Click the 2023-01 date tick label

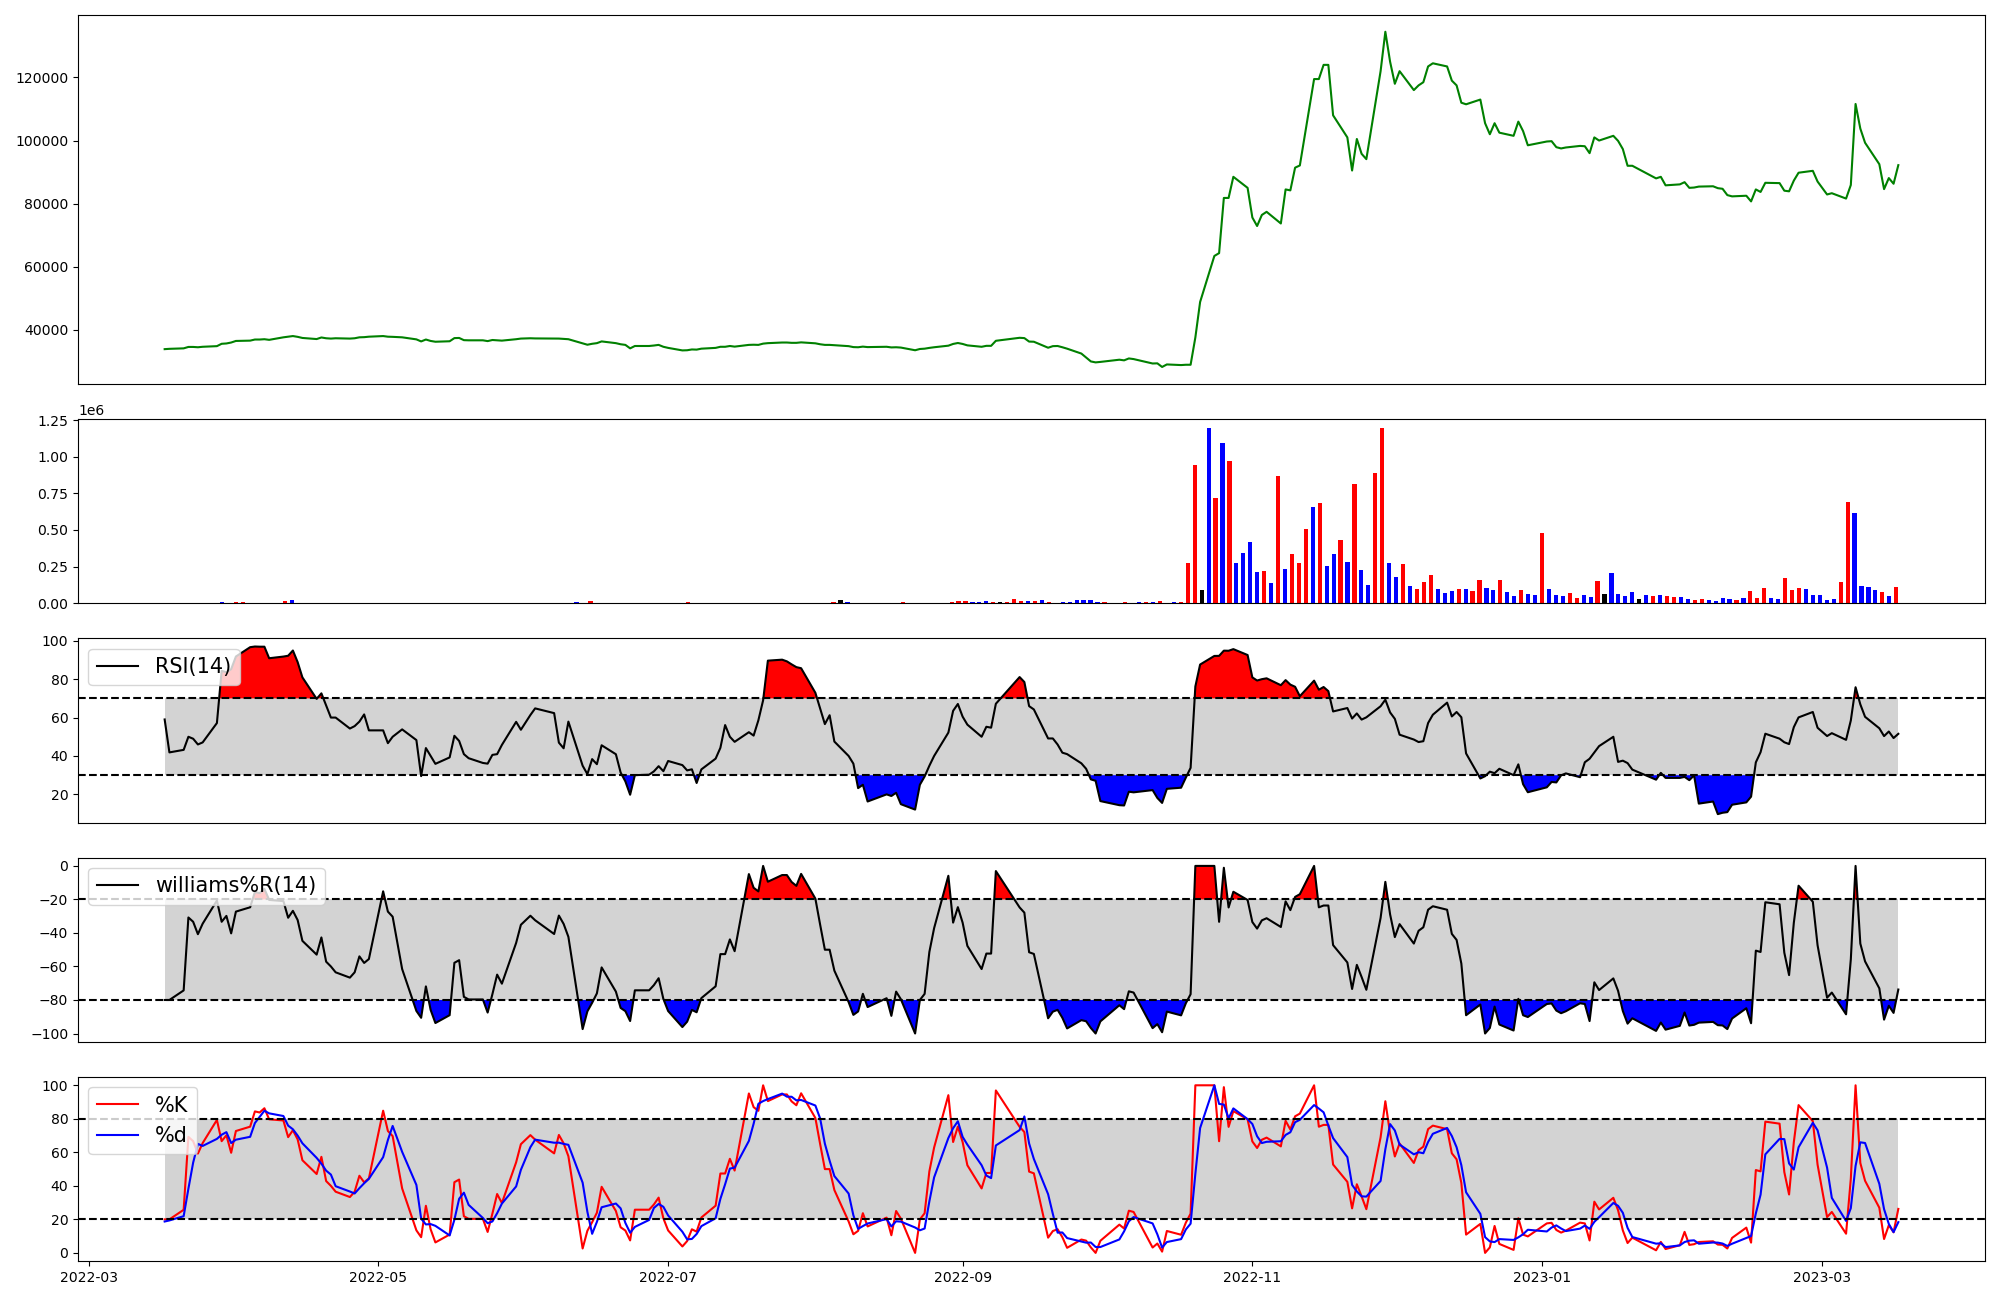coord(1542,1277)
